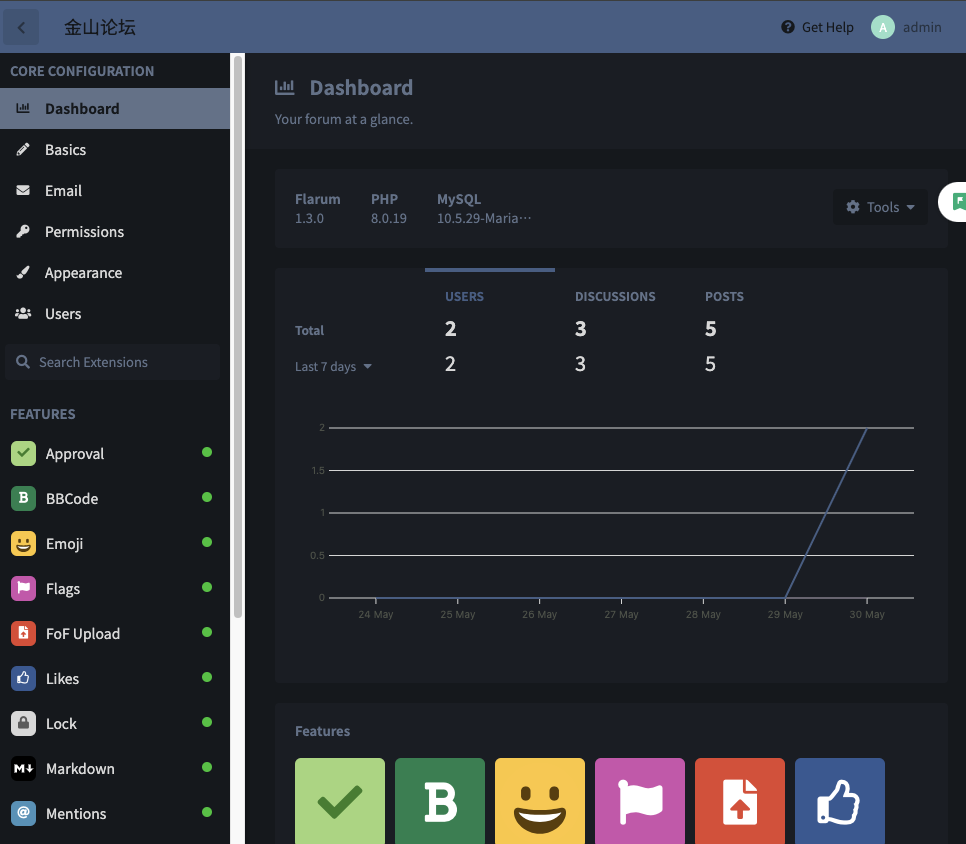Image resolution: width=966 pixels, height=844 pixels.
Task: Click the large Emoji smiley feature tile
Action: pyautogui.click(x=540, y=801)
